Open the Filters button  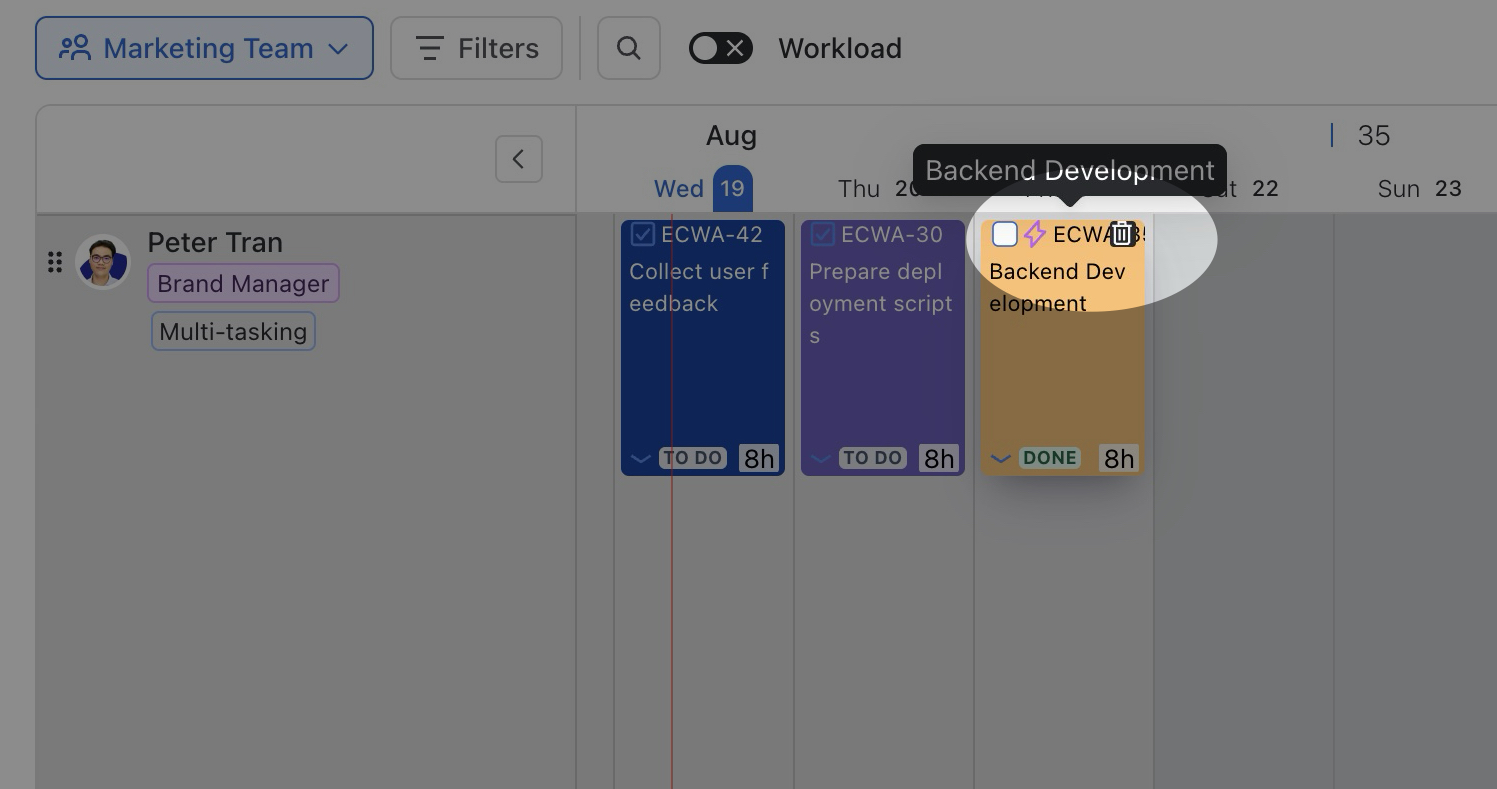(x=476, y=48)
